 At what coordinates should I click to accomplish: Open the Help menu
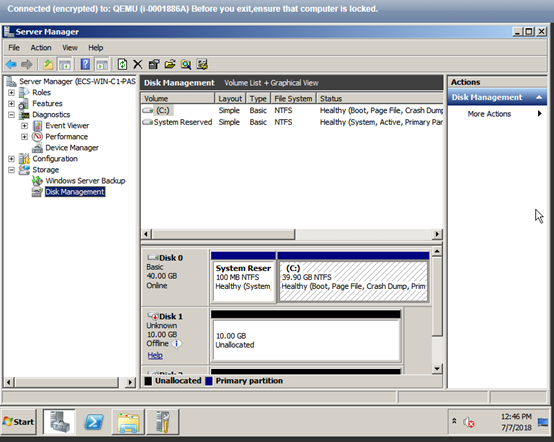96,48
